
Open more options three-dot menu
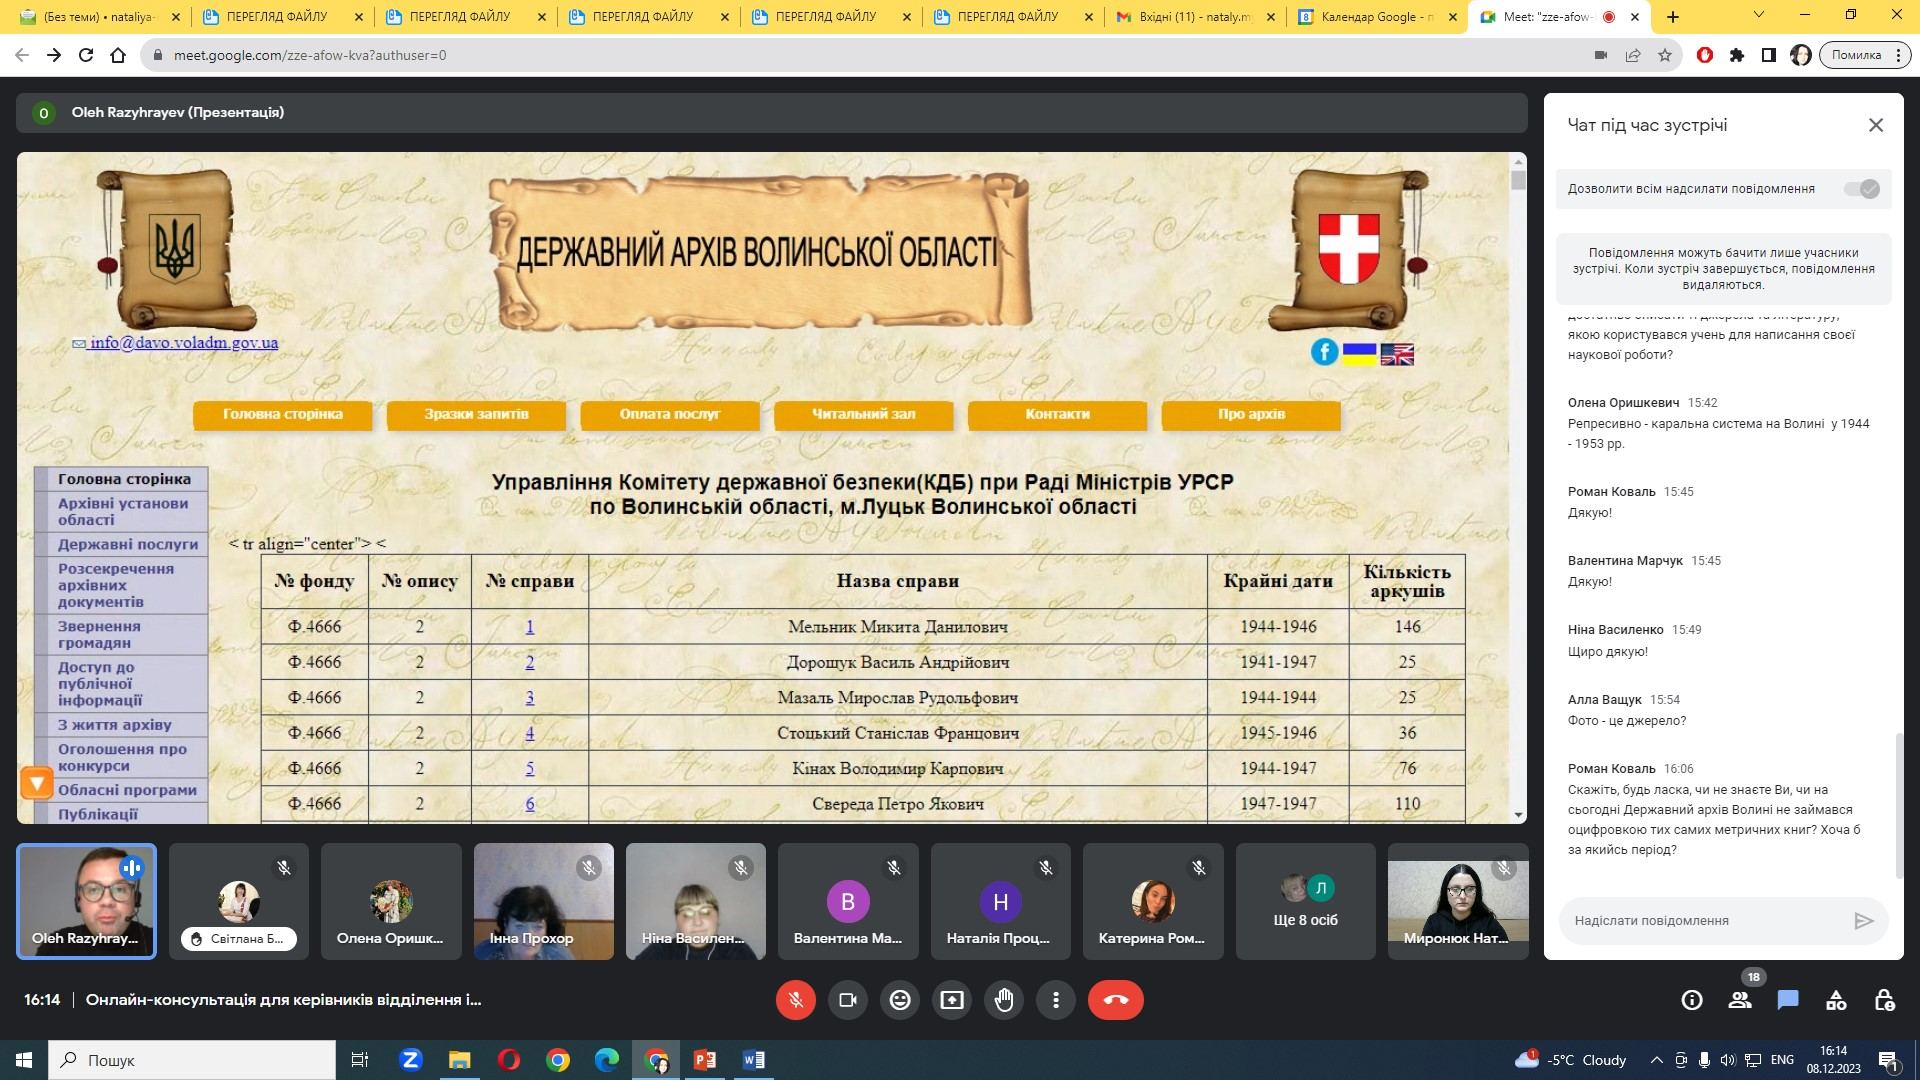(x=1056, y=1000)
